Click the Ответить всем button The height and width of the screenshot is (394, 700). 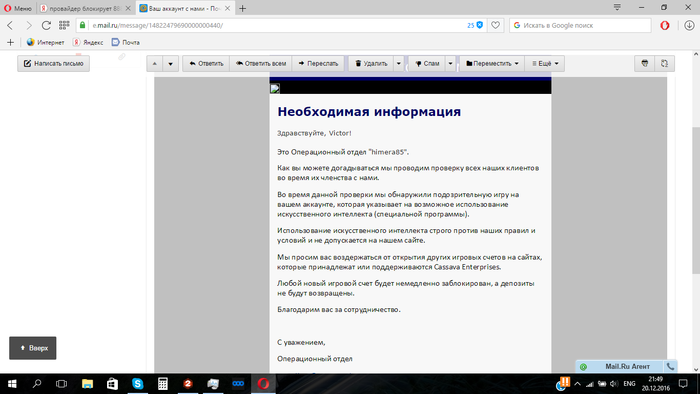click(x=261, y=63)
